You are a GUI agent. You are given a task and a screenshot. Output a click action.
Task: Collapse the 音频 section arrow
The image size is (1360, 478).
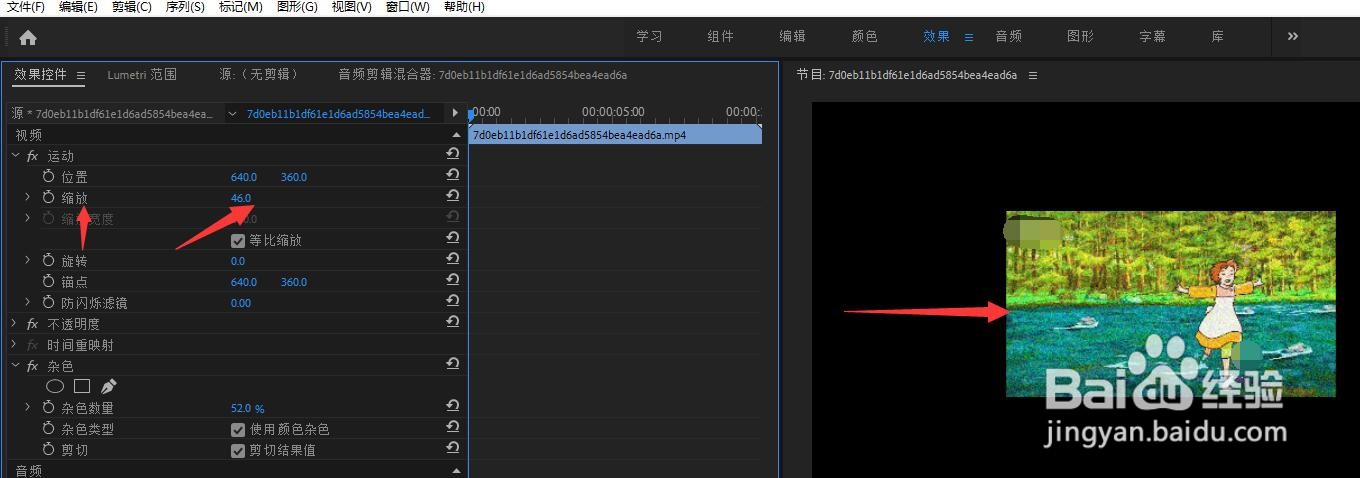(x=457, y=470)
